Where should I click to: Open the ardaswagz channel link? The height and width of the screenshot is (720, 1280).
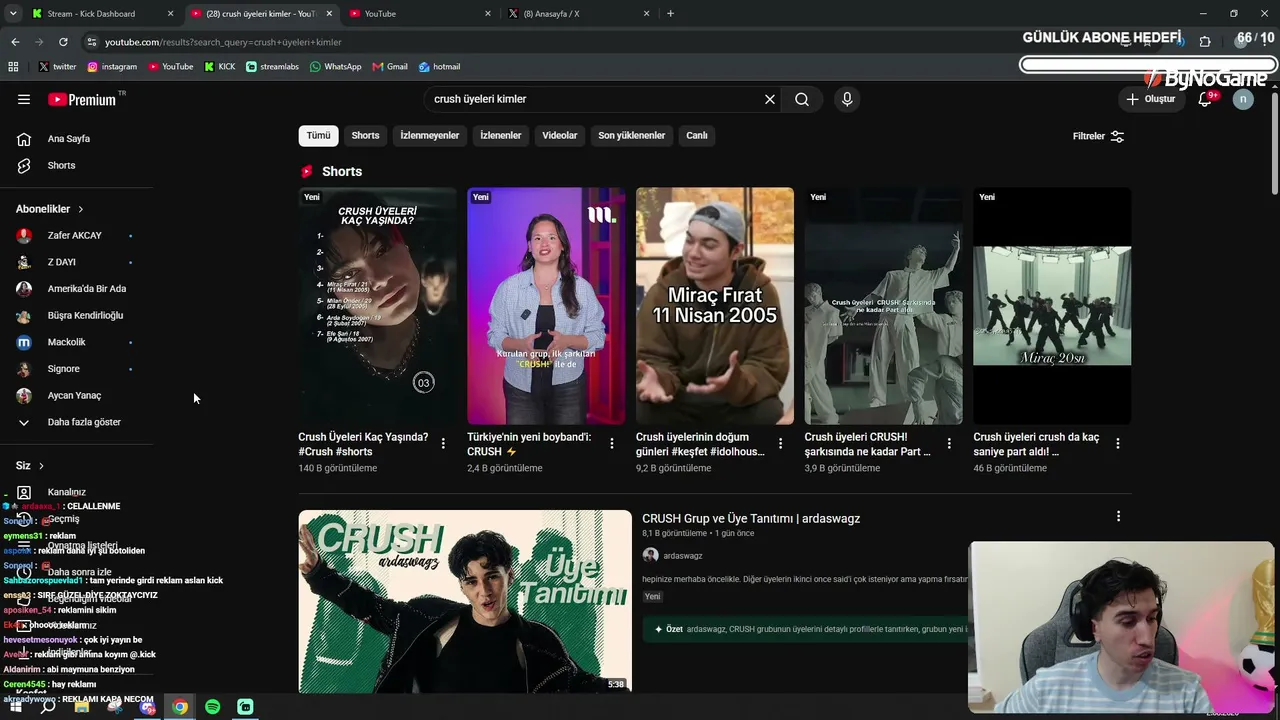683,556
